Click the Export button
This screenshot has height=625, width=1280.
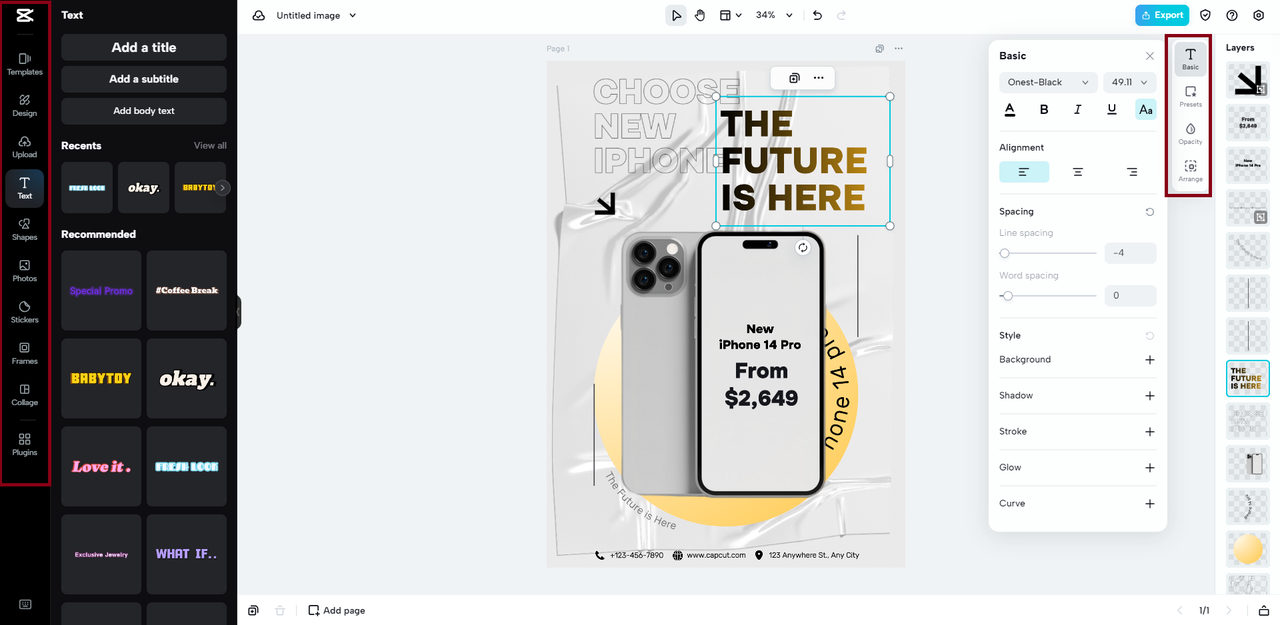click(1162, 15)
